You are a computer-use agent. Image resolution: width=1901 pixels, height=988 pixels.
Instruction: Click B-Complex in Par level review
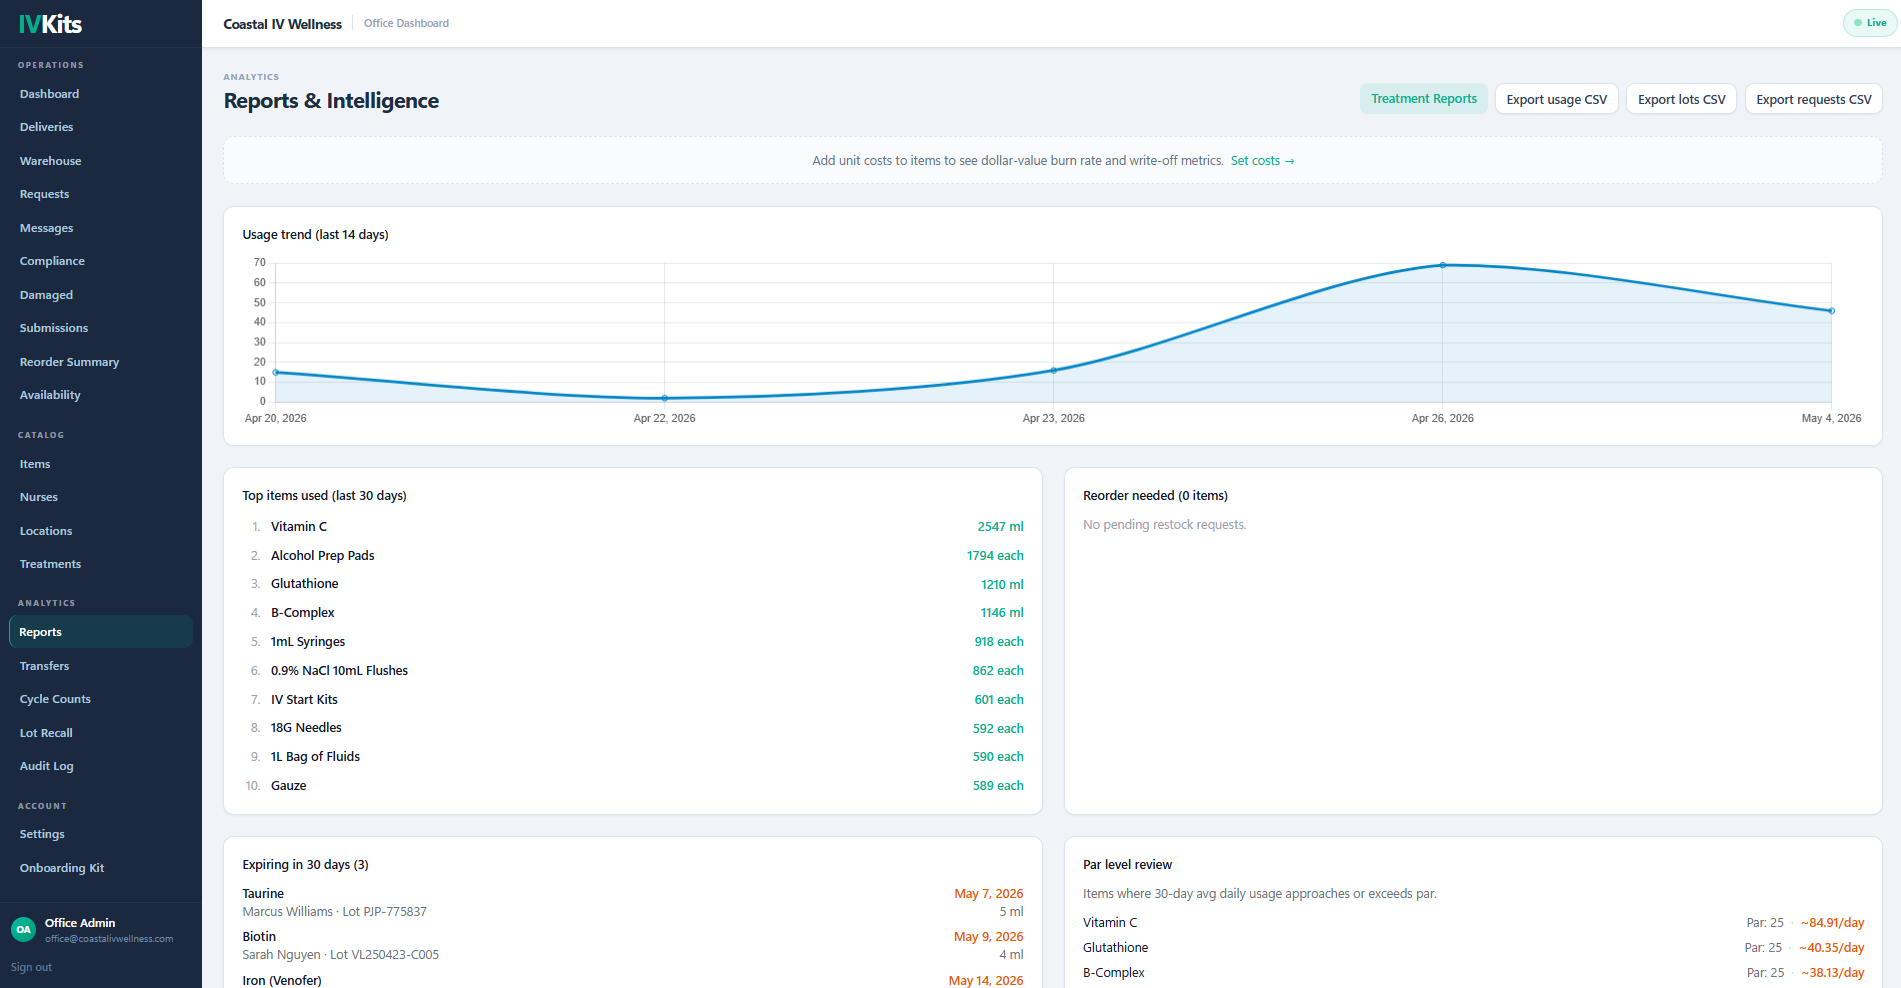point(1114,973)
